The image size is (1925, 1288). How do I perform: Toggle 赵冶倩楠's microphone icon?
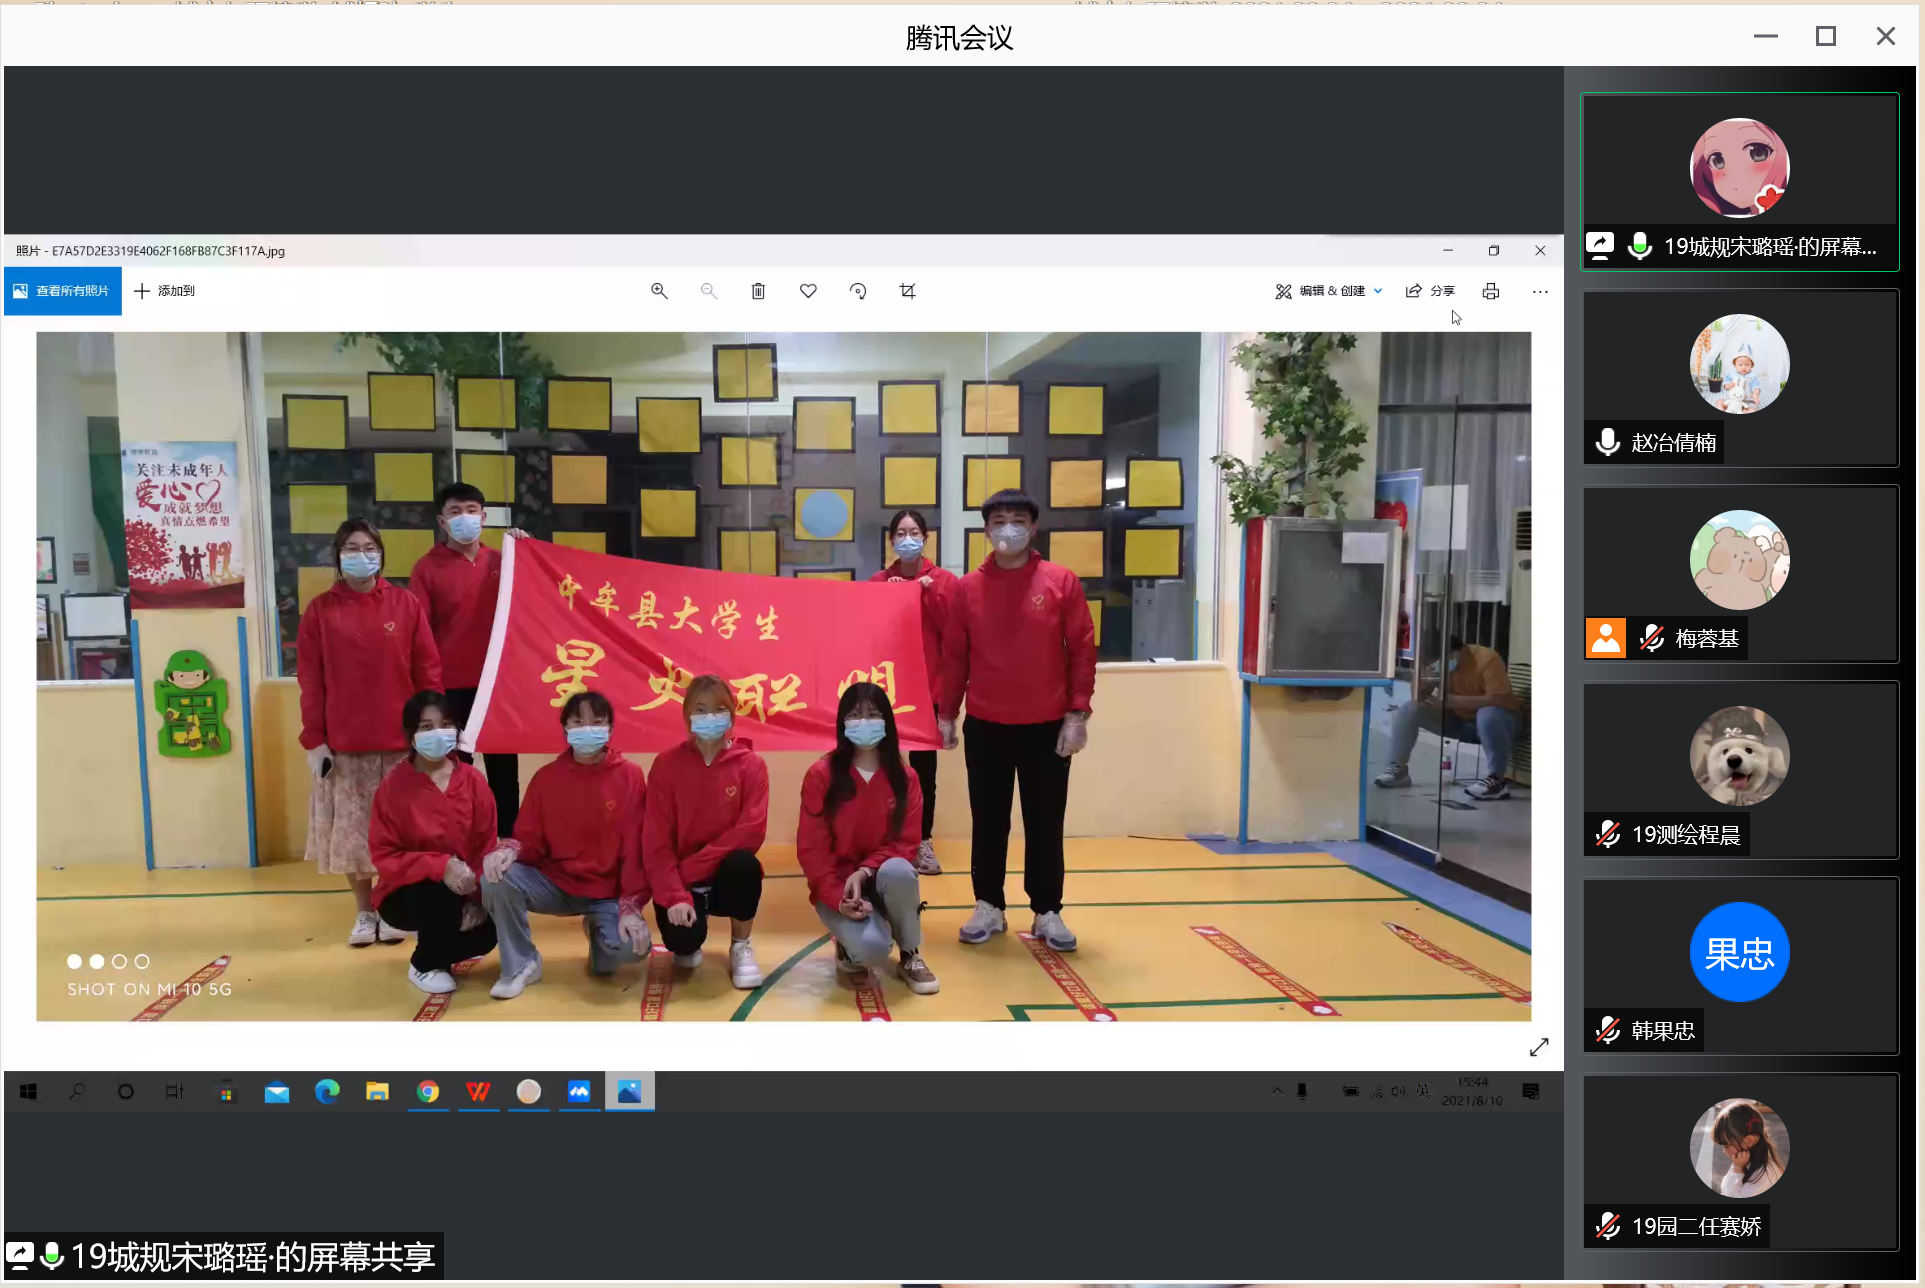pyautogui.click(x=1608, y=442)
